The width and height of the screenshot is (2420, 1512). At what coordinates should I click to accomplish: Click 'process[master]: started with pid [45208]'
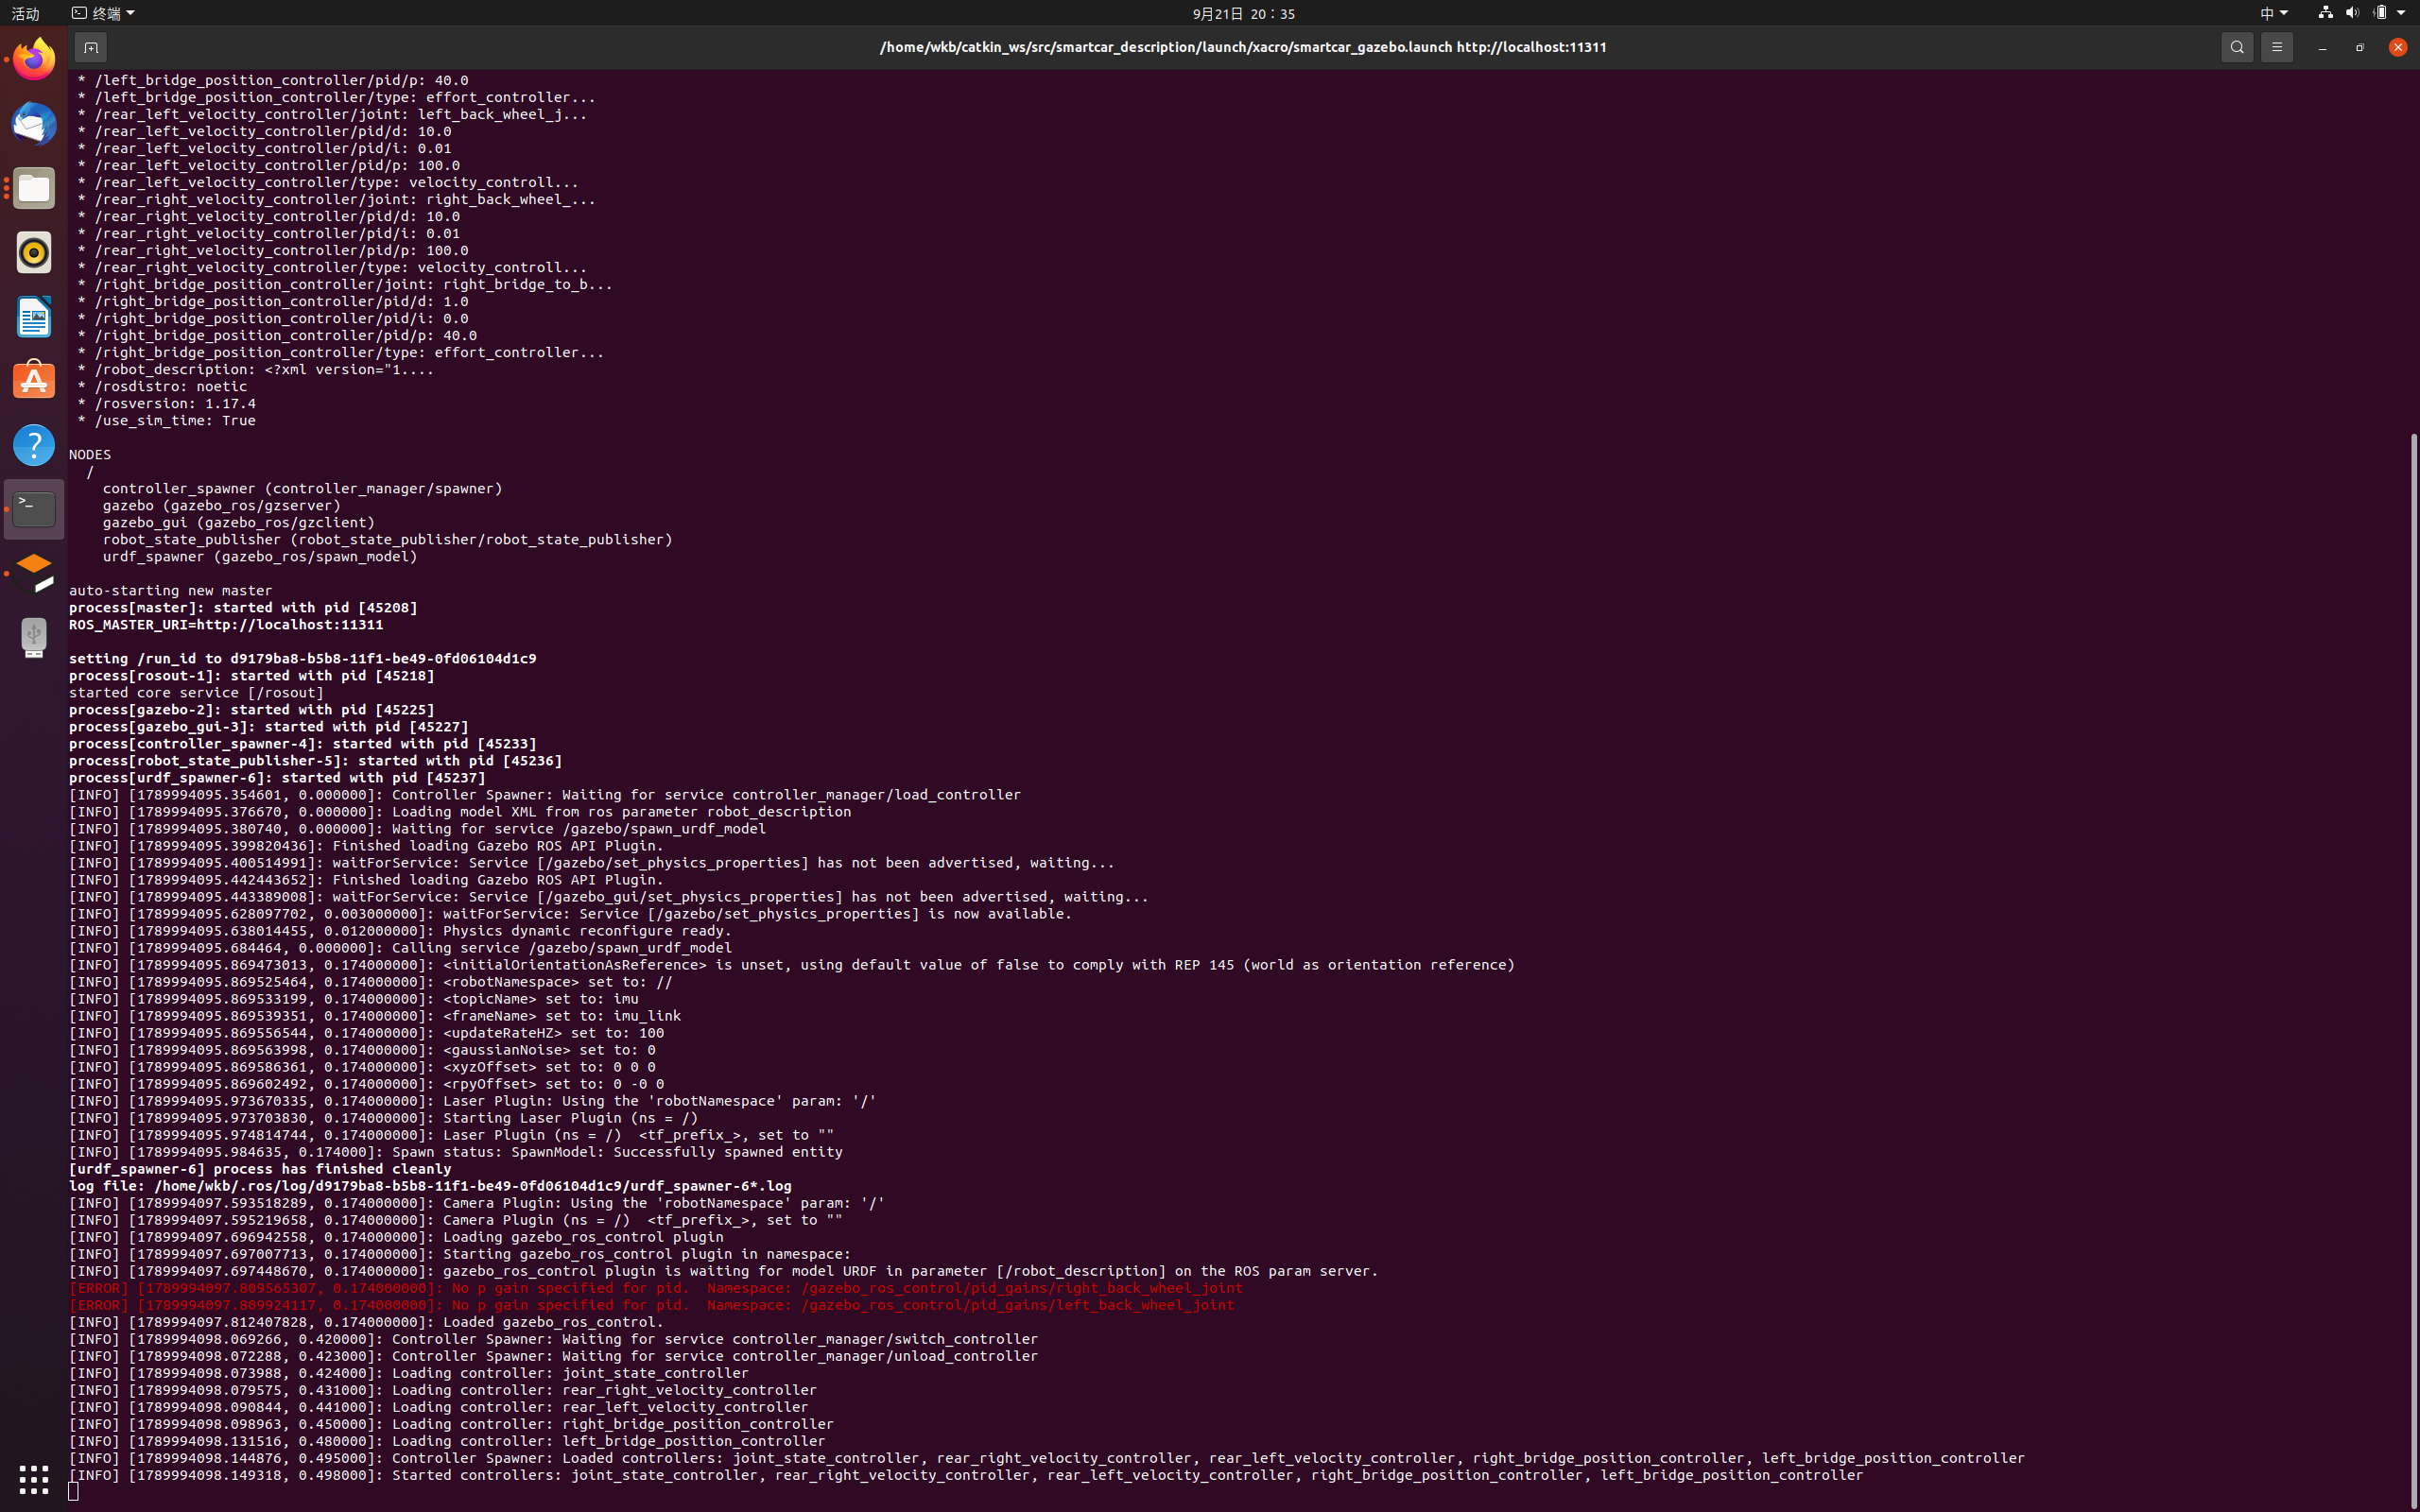[x=243, y=608]
